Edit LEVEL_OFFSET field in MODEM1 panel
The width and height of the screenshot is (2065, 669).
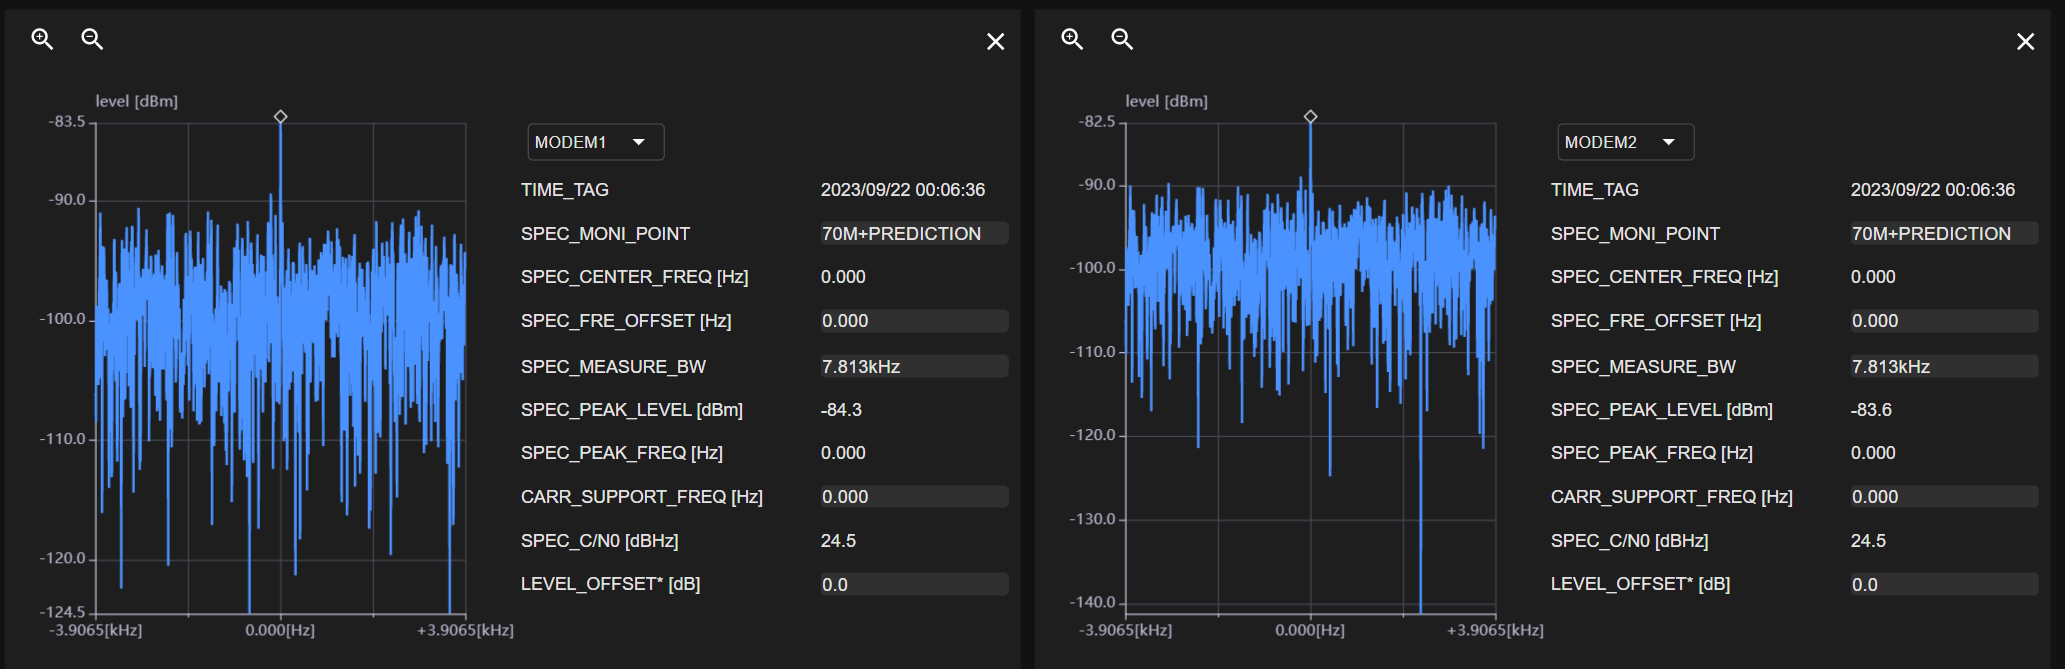click(x=914, y=584)
